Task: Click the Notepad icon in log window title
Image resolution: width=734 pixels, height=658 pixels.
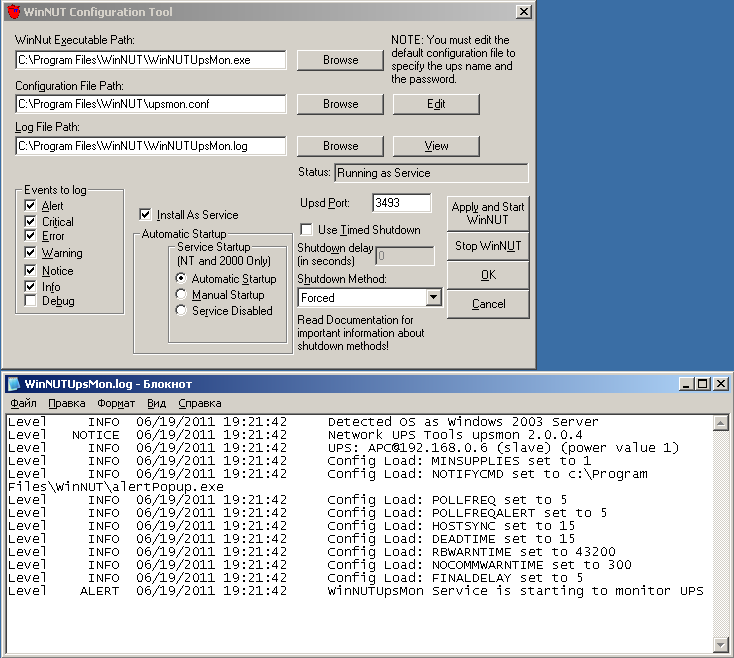Action: pos(13,383)
